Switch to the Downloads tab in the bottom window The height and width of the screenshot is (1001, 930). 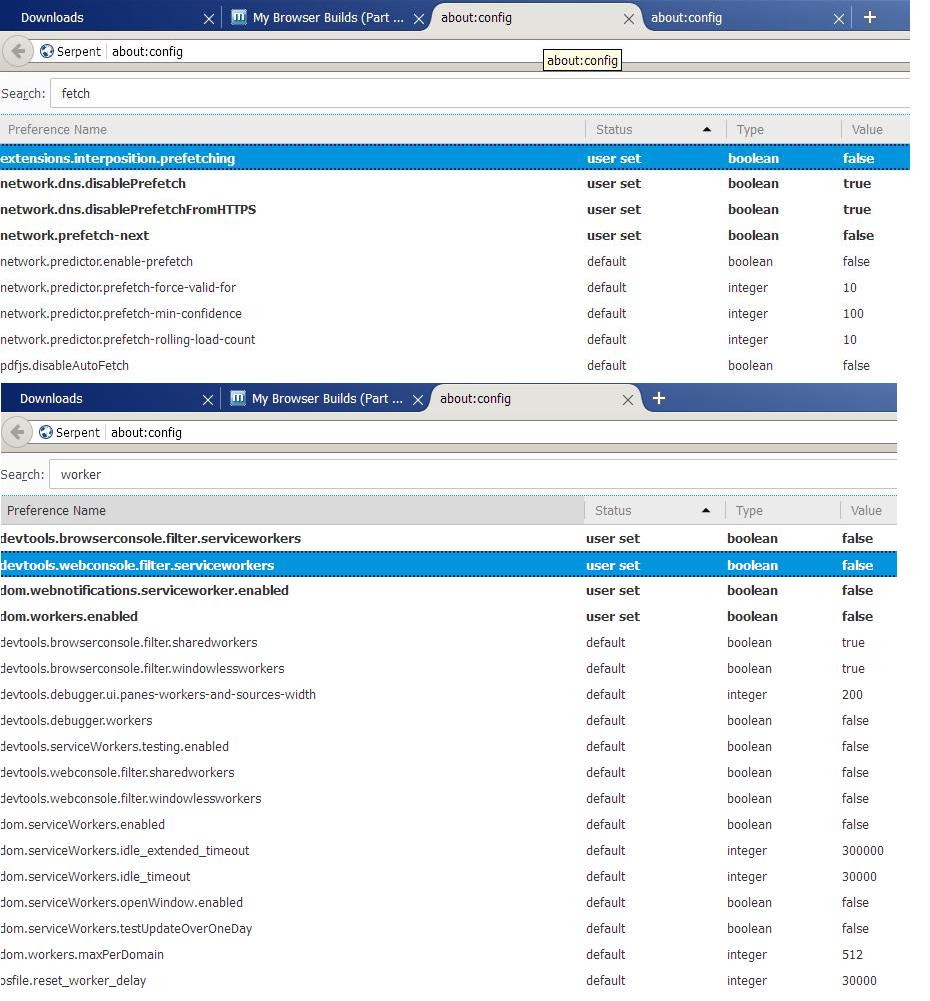[x=109, y=398]
